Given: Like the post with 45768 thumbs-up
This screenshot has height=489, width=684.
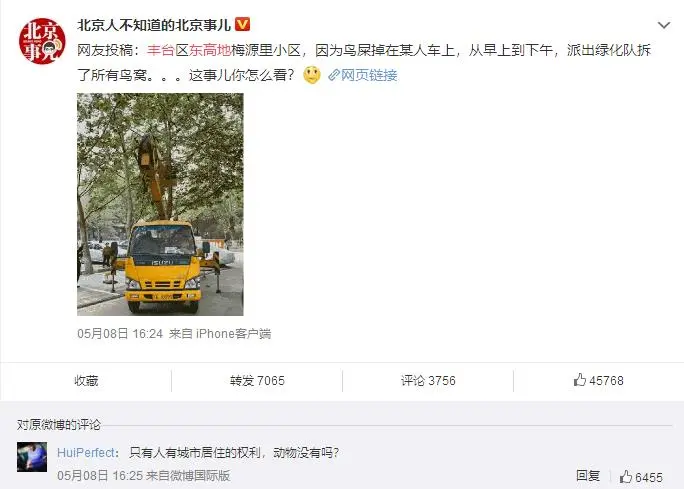Looking at the screenshot, I should tap(598, 380).
